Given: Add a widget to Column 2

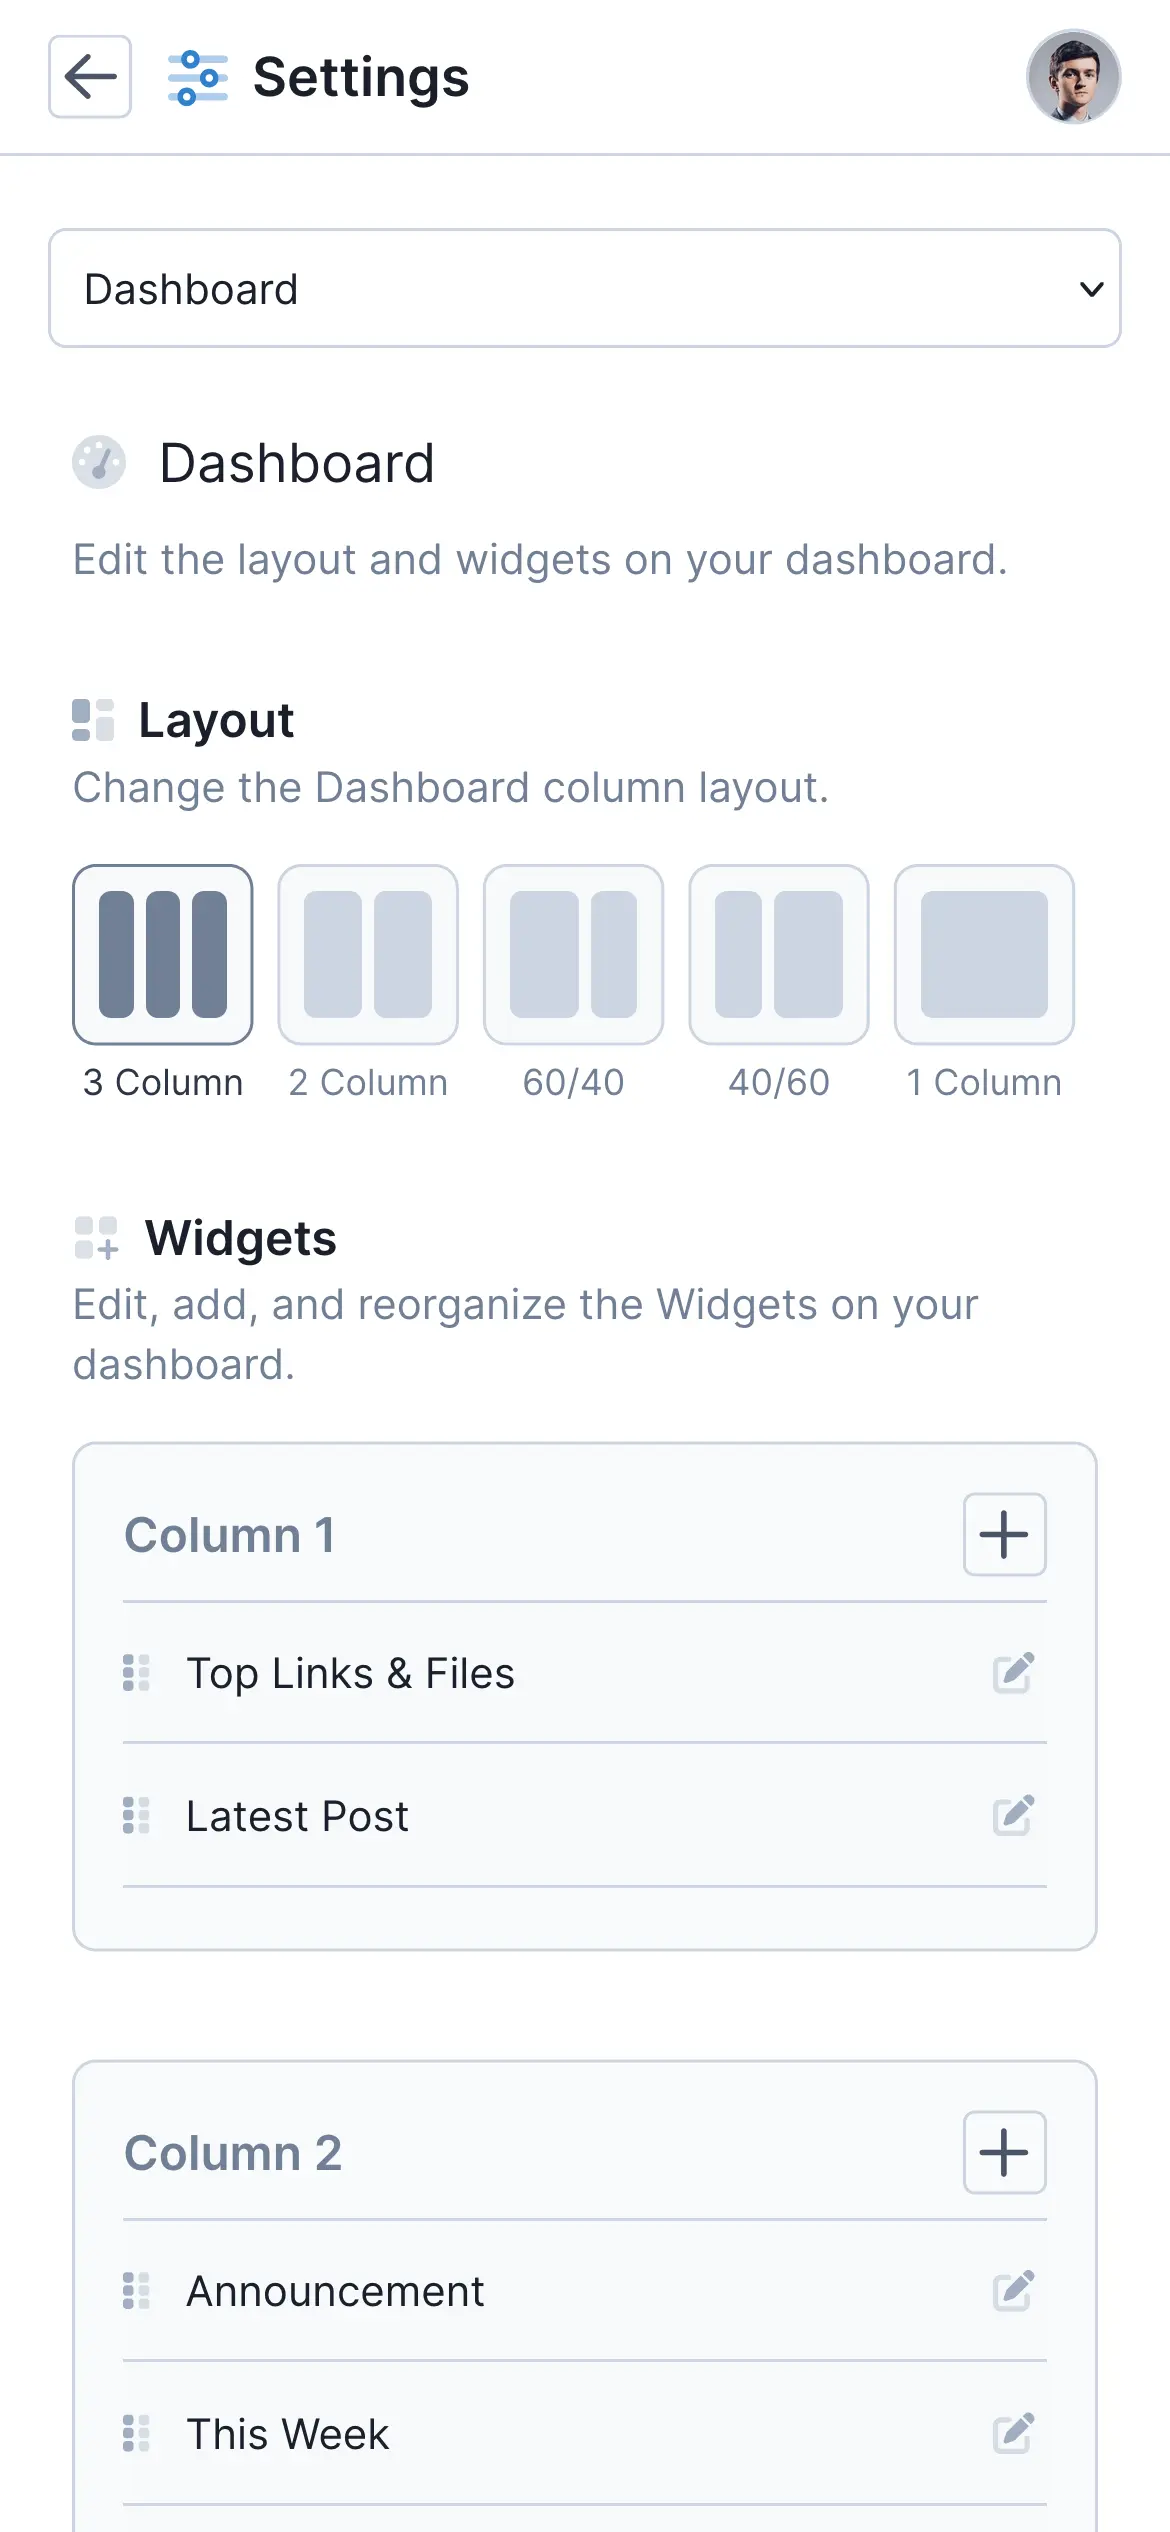Looking at the screenshot, I should pos(1004,2153).
